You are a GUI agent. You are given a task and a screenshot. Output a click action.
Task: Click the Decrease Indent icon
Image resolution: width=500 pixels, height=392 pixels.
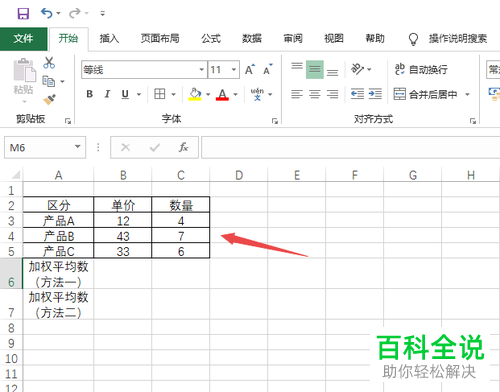357,94
